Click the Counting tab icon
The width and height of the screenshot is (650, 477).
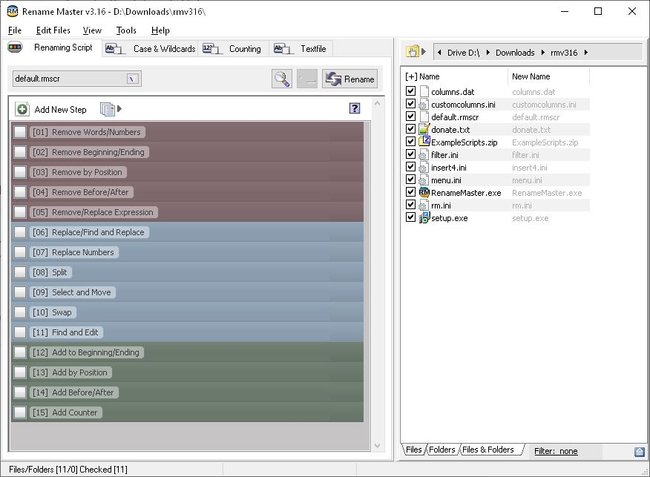(211, 49)
